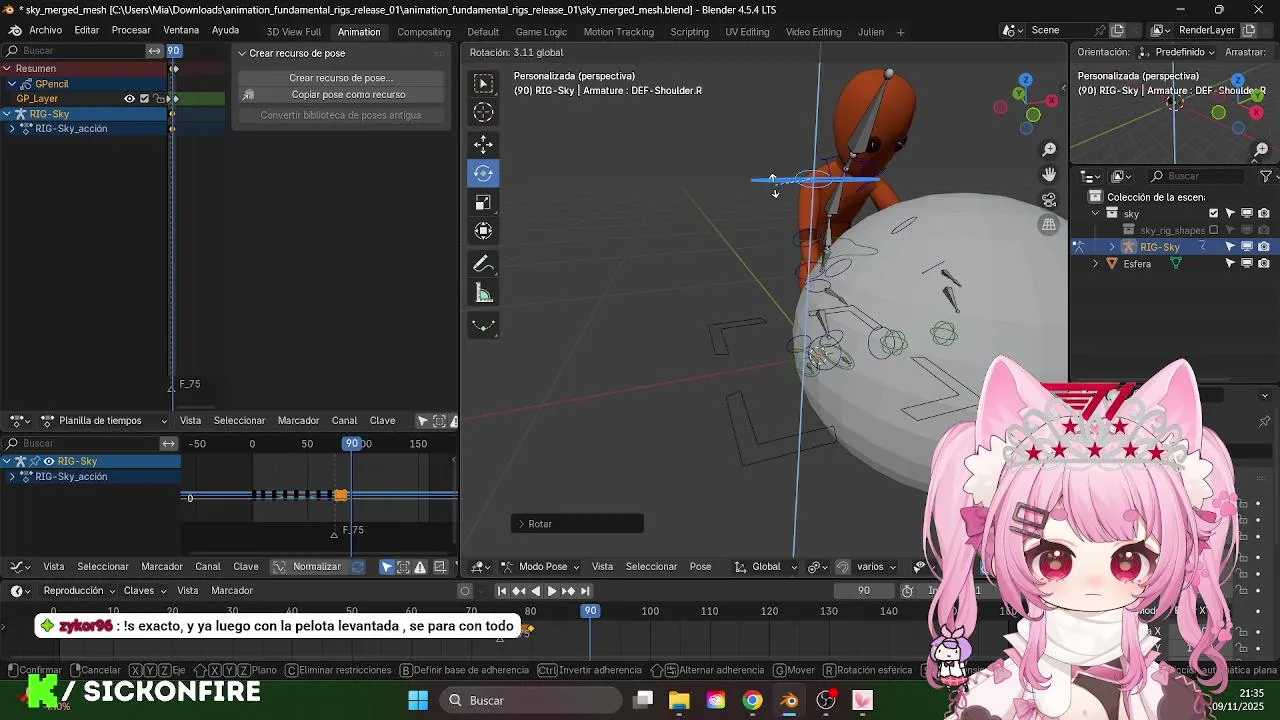Open the Claves dropdown in timeline

pyautogui.click(x=144, y=591)
